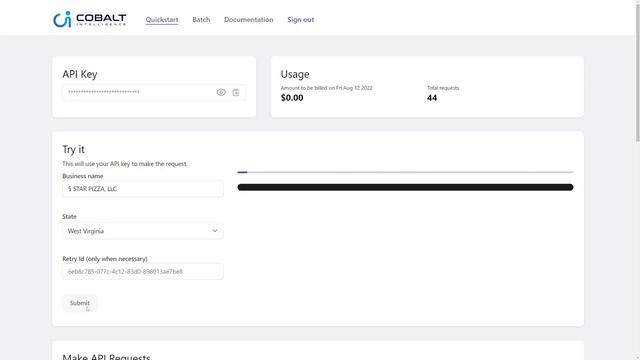Click the request progress bar
Image resolution: width=640 pixels, height=360 pixels.
tap(405, 172)
